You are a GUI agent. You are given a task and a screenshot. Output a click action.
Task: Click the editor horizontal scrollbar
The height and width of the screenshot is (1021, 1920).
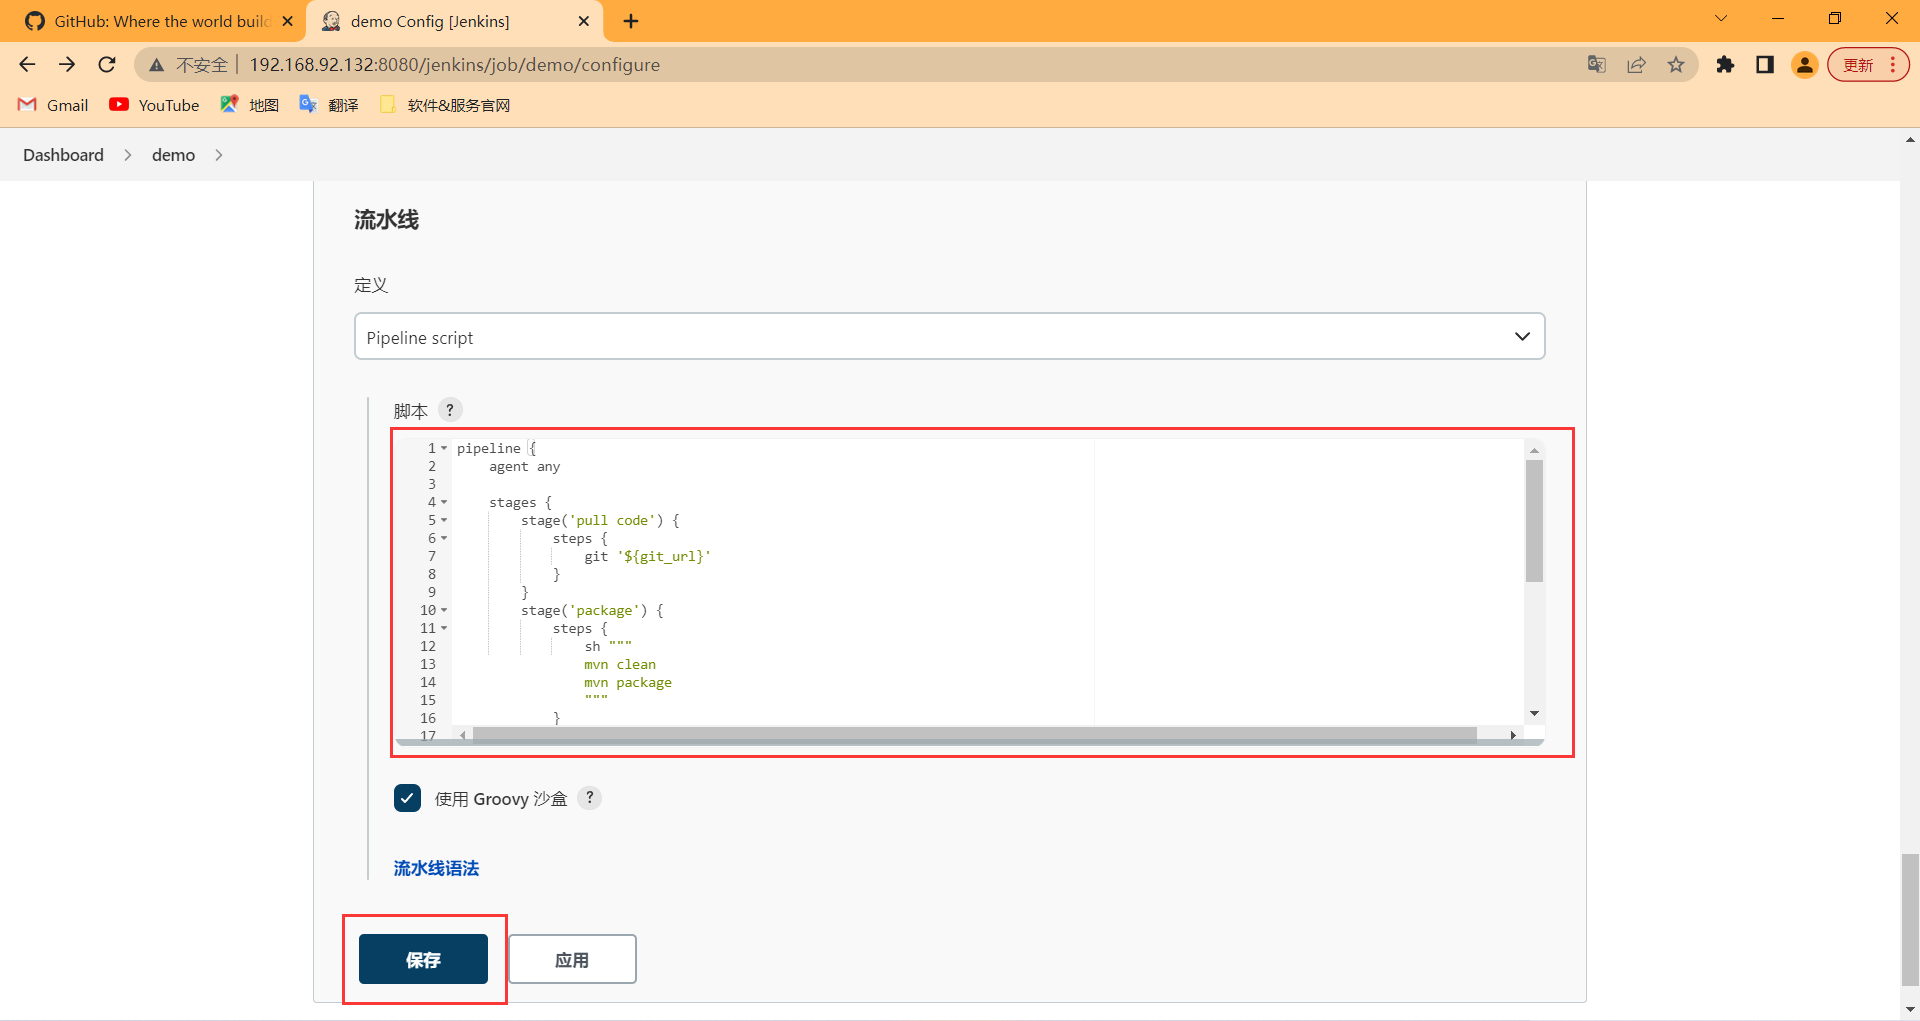click(974, 735)
